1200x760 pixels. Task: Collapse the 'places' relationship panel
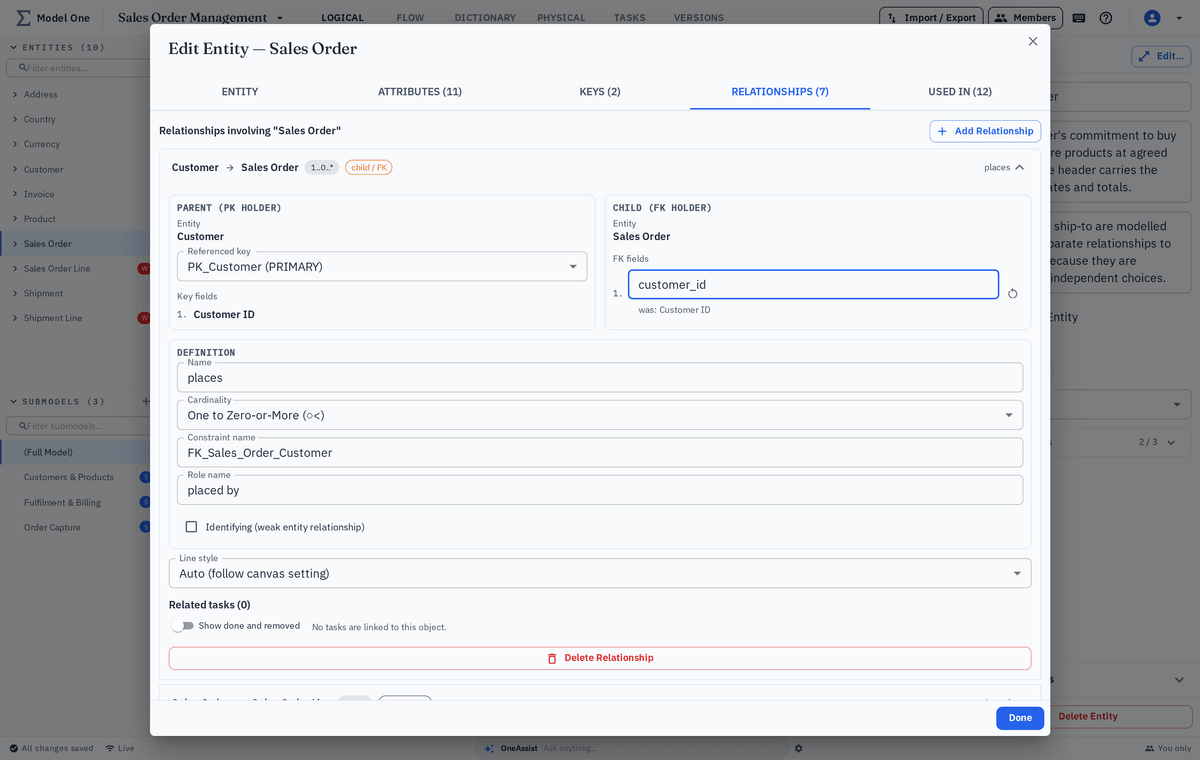click(1020, 167)
